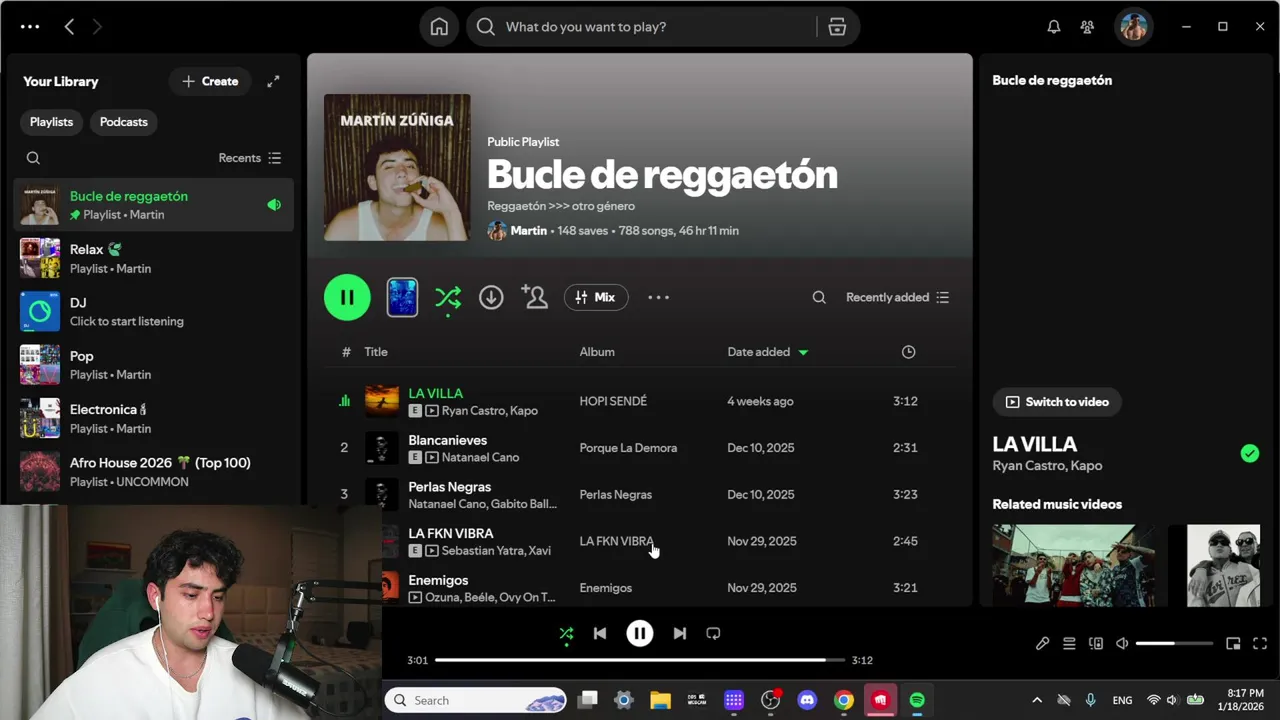The image size is (1280, 720).
Task: Open first related music video thumbnail
Action: 1073,565
